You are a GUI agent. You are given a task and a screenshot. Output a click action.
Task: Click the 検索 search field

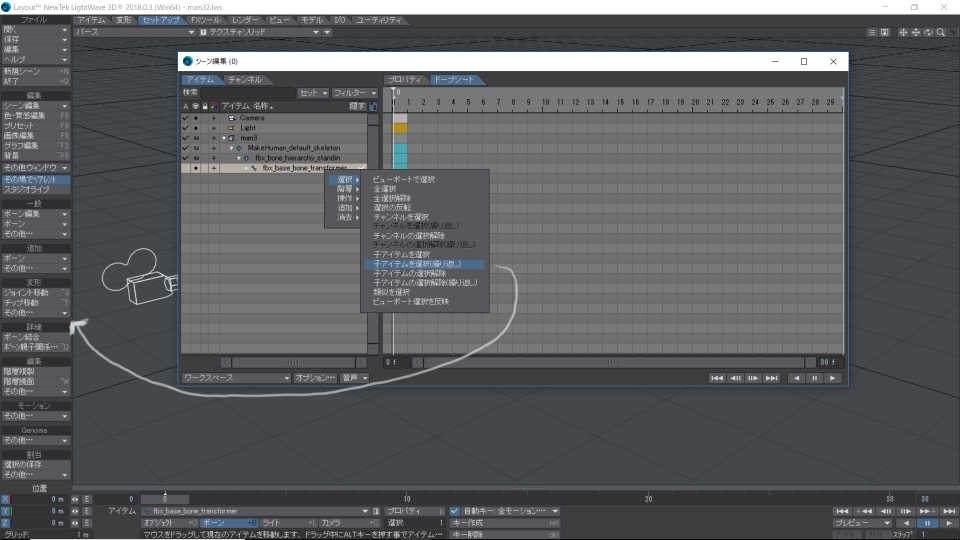pyautogui.click(x=247, y=92)
